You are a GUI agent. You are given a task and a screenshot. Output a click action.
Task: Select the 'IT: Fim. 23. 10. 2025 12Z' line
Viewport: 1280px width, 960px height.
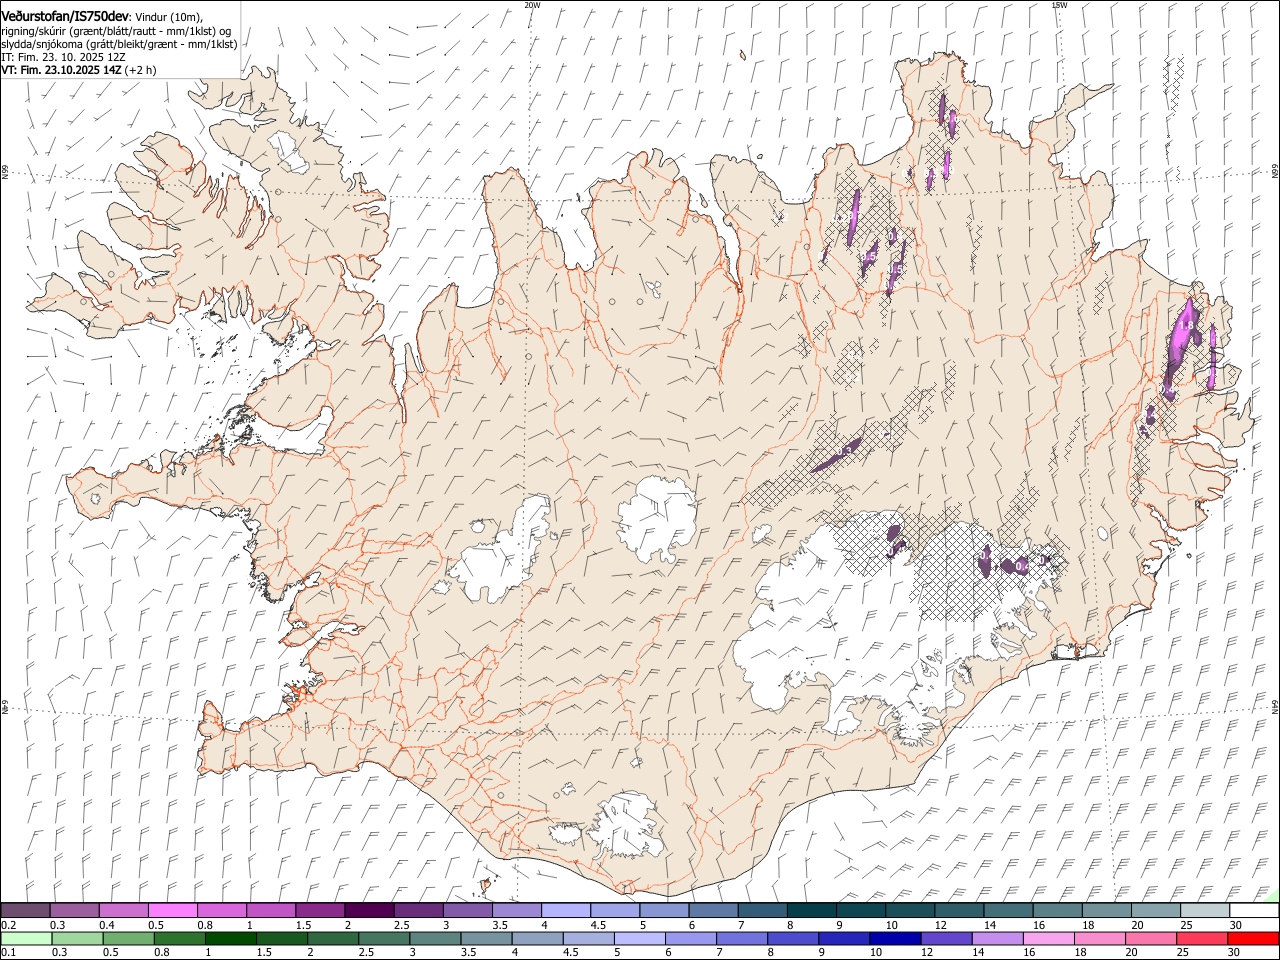pos(63,57)
